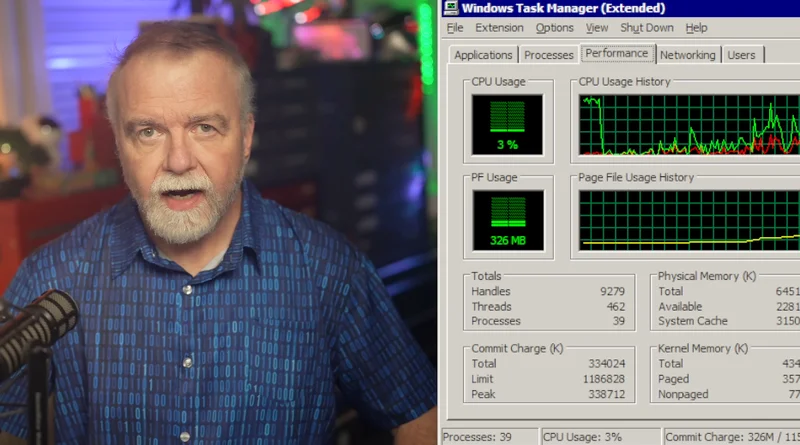Go to the Networking tab
Screen dimensions: 800x445
point(687,55)
